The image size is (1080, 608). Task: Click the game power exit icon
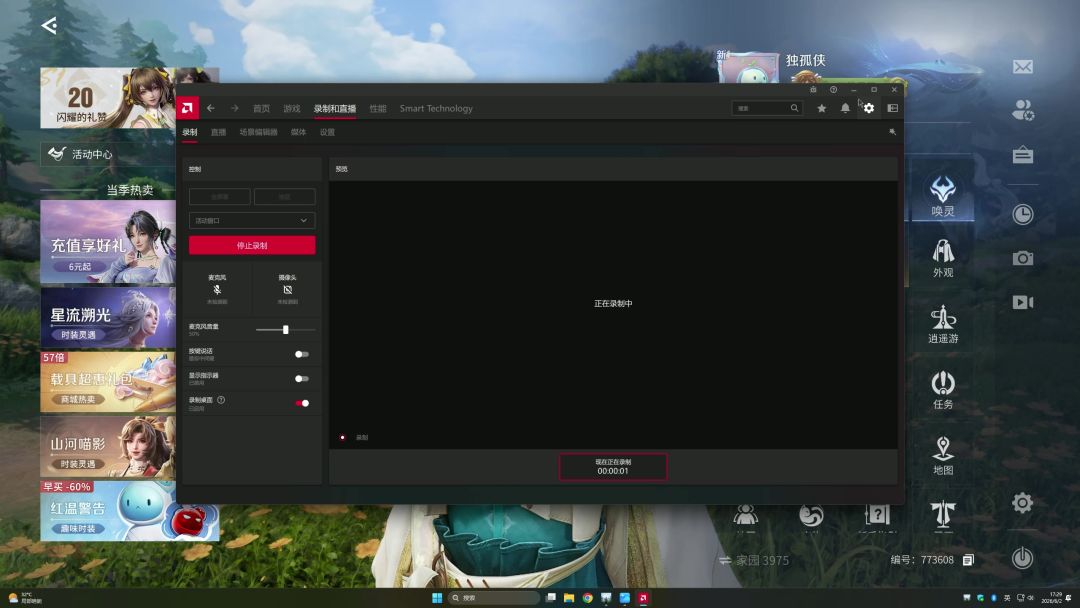(1022, 557)
